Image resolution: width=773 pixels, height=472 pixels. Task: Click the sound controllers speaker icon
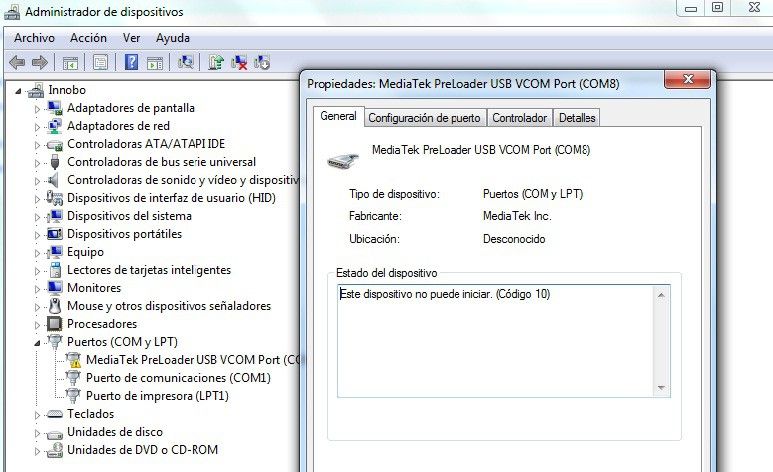[x=53, y=180]
